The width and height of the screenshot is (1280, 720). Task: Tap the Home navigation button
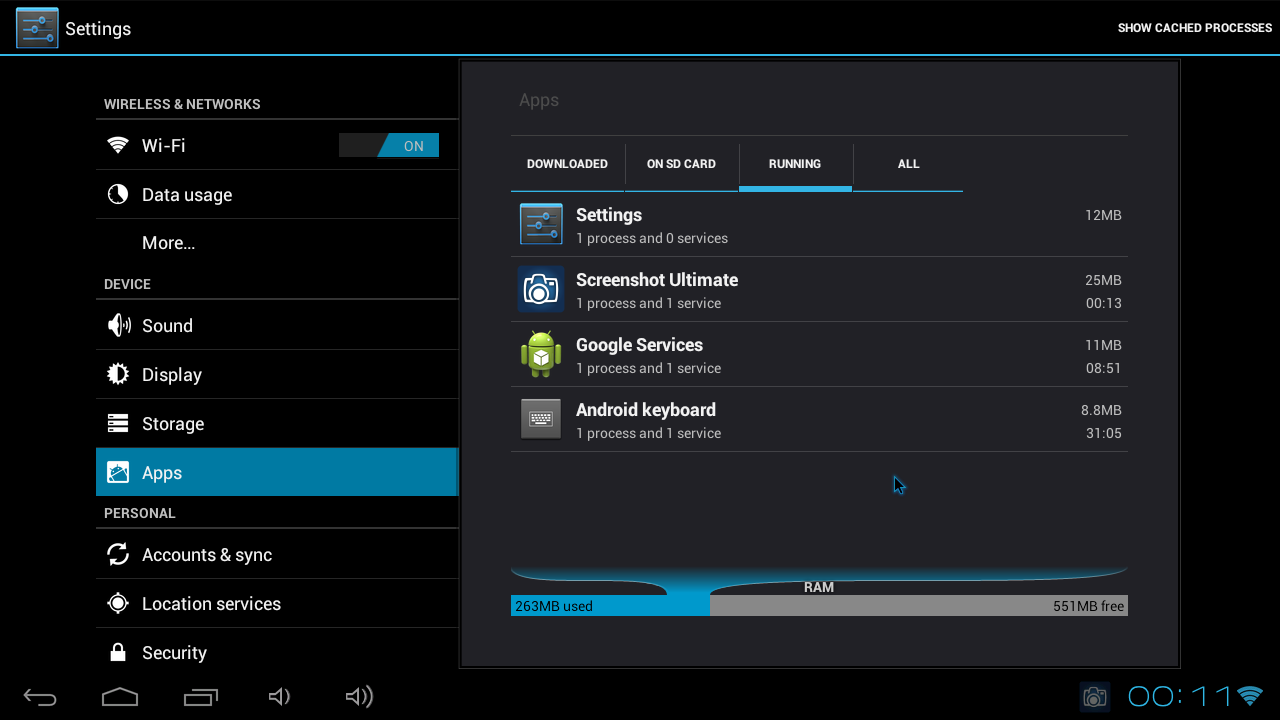pyautogui.click(x=120, y=697)
